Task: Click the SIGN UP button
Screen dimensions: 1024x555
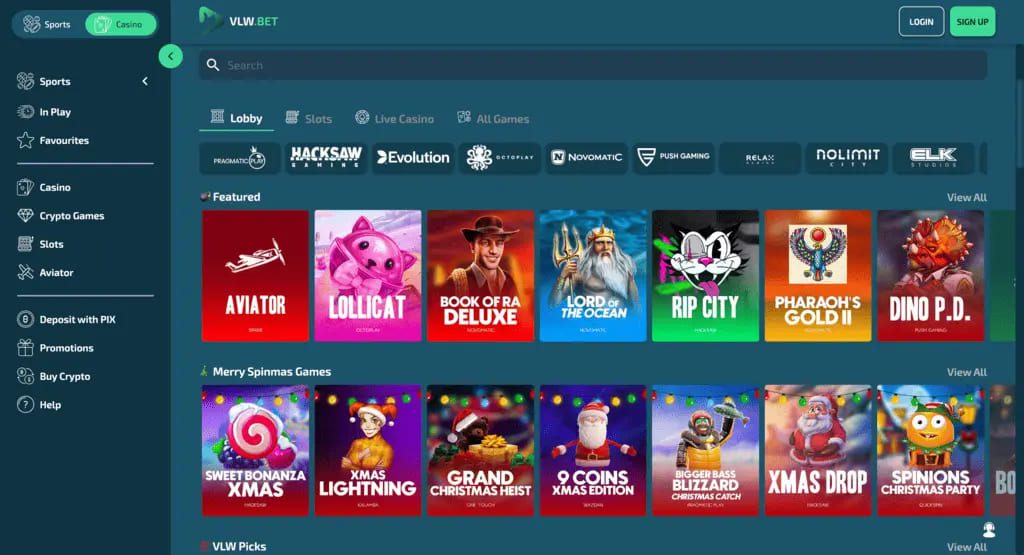Action: [972, 22]
